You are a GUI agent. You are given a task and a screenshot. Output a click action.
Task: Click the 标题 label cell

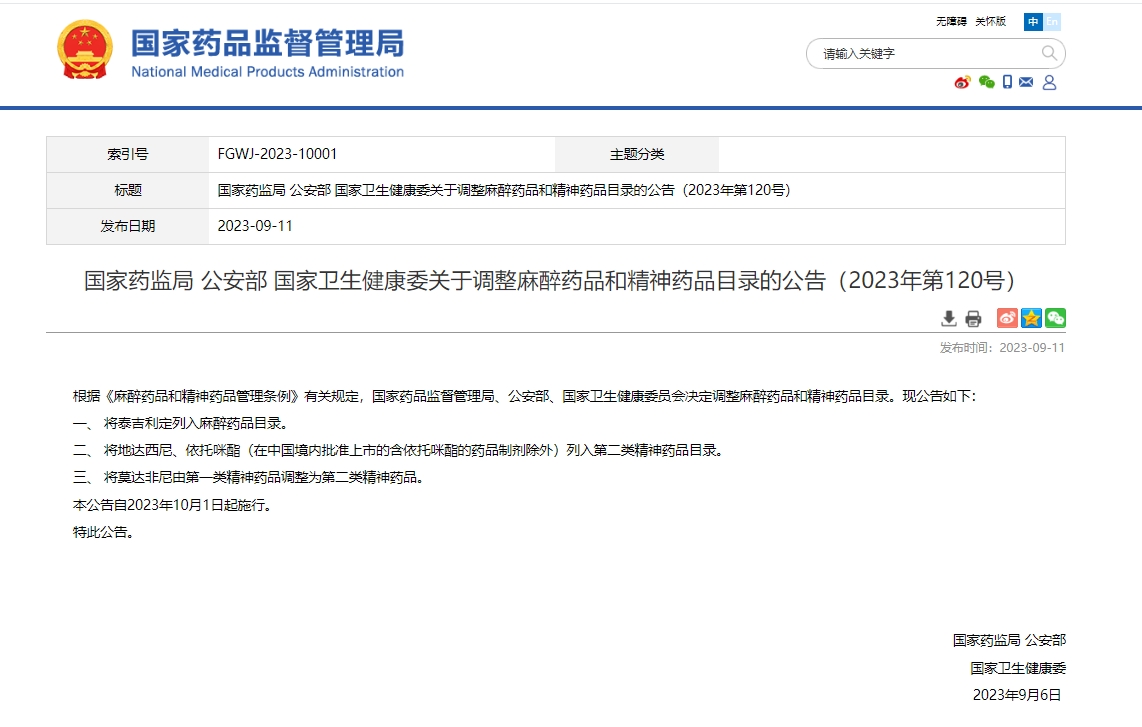[127, 190]
